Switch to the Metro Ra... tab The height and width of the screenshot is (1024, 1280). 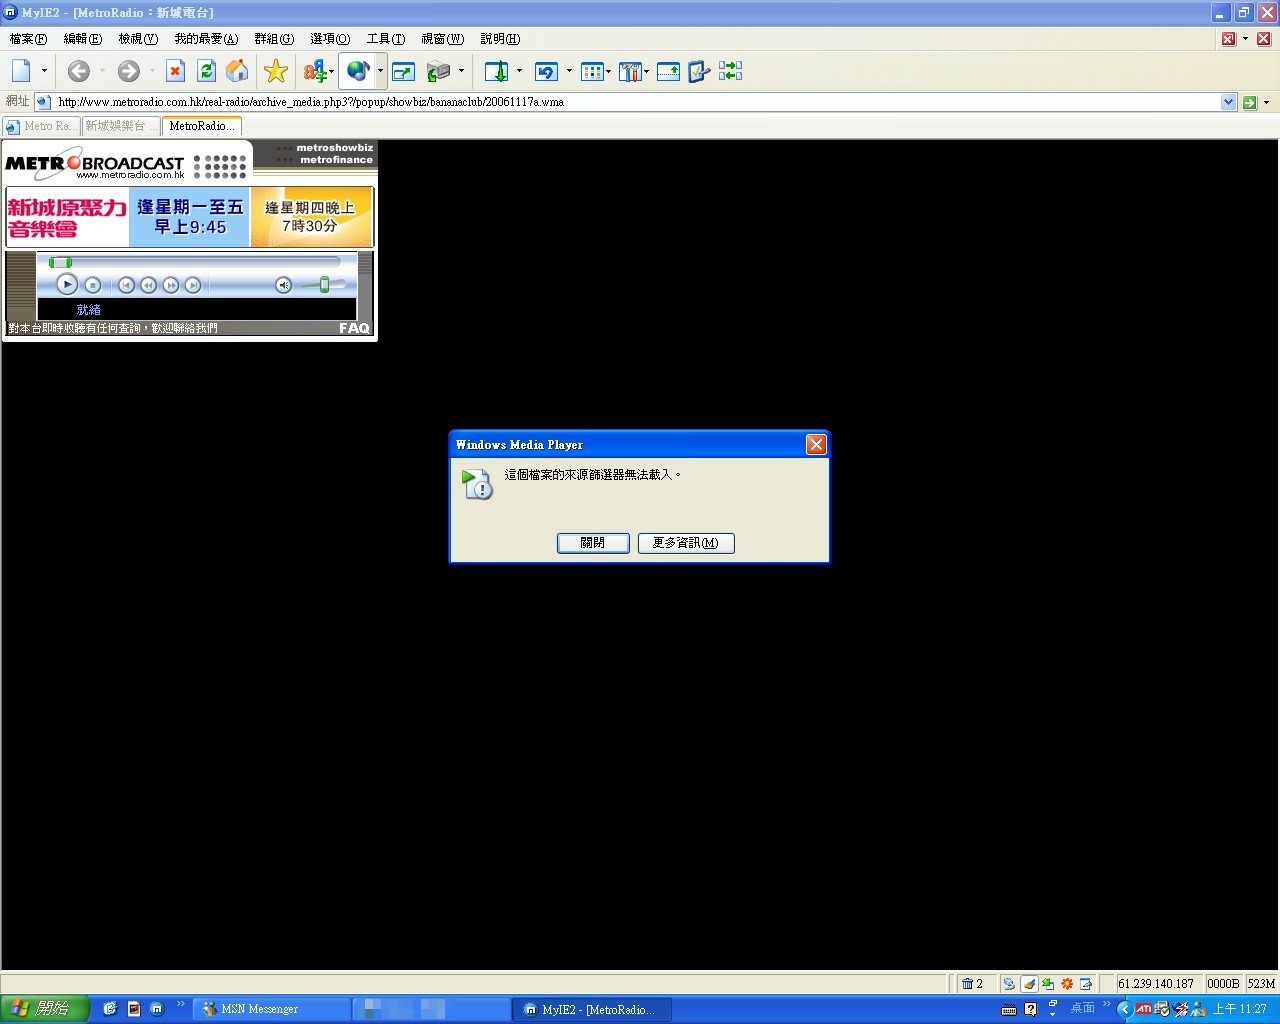point(41,126)
